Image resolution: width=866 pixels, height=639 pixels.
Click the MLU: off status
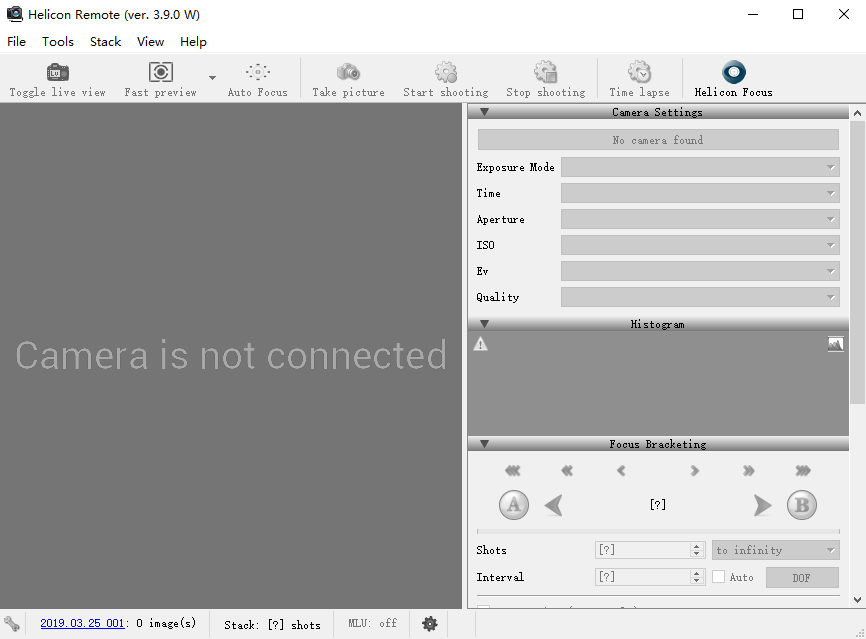pos(372,624)
